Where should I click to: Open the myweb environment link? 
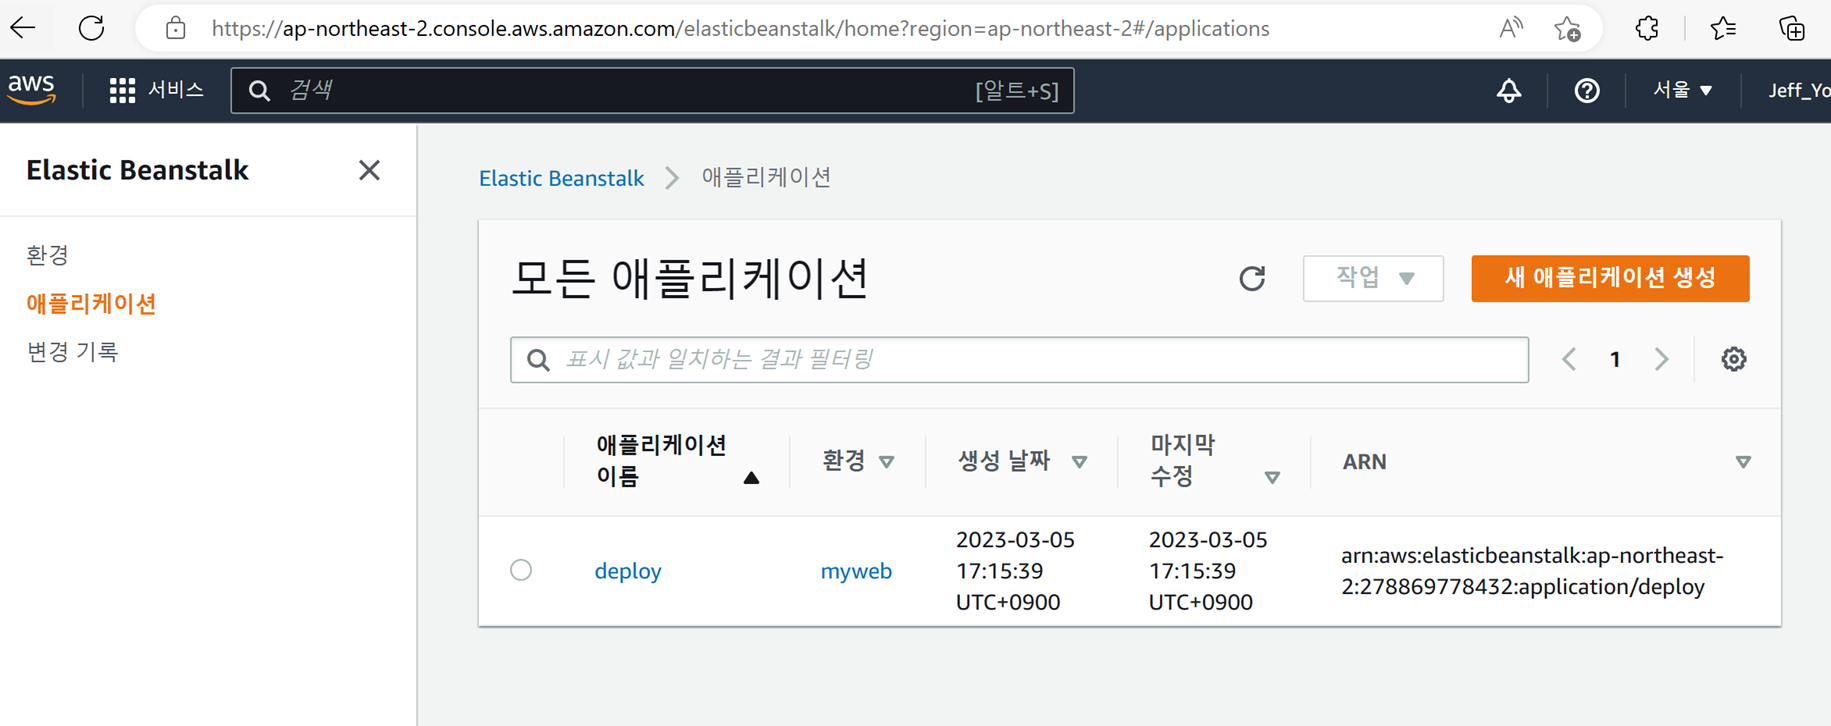pyautogui.click(x=856, y=571)
